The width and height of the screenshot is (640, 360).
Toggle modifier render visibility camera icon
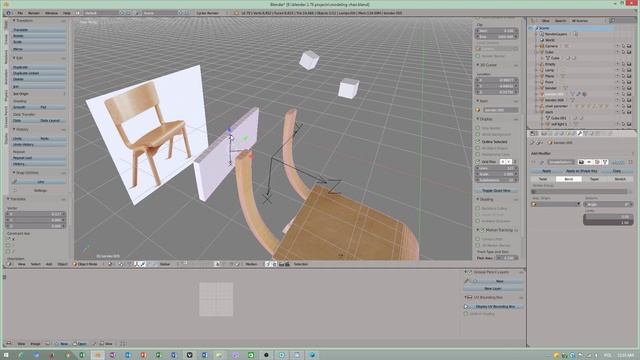coord(581,162)
